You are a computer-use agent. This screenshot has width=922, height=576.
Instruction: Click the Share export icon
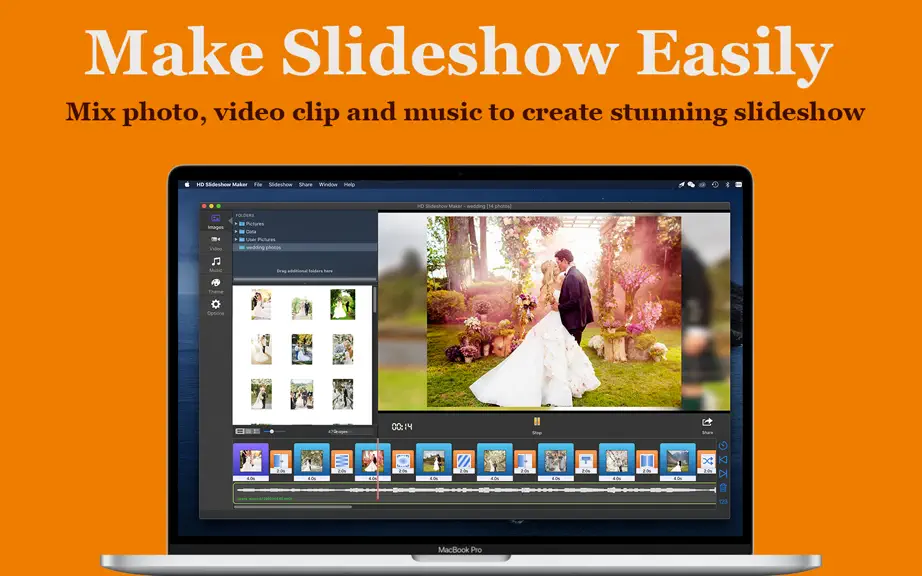(707, 425)
